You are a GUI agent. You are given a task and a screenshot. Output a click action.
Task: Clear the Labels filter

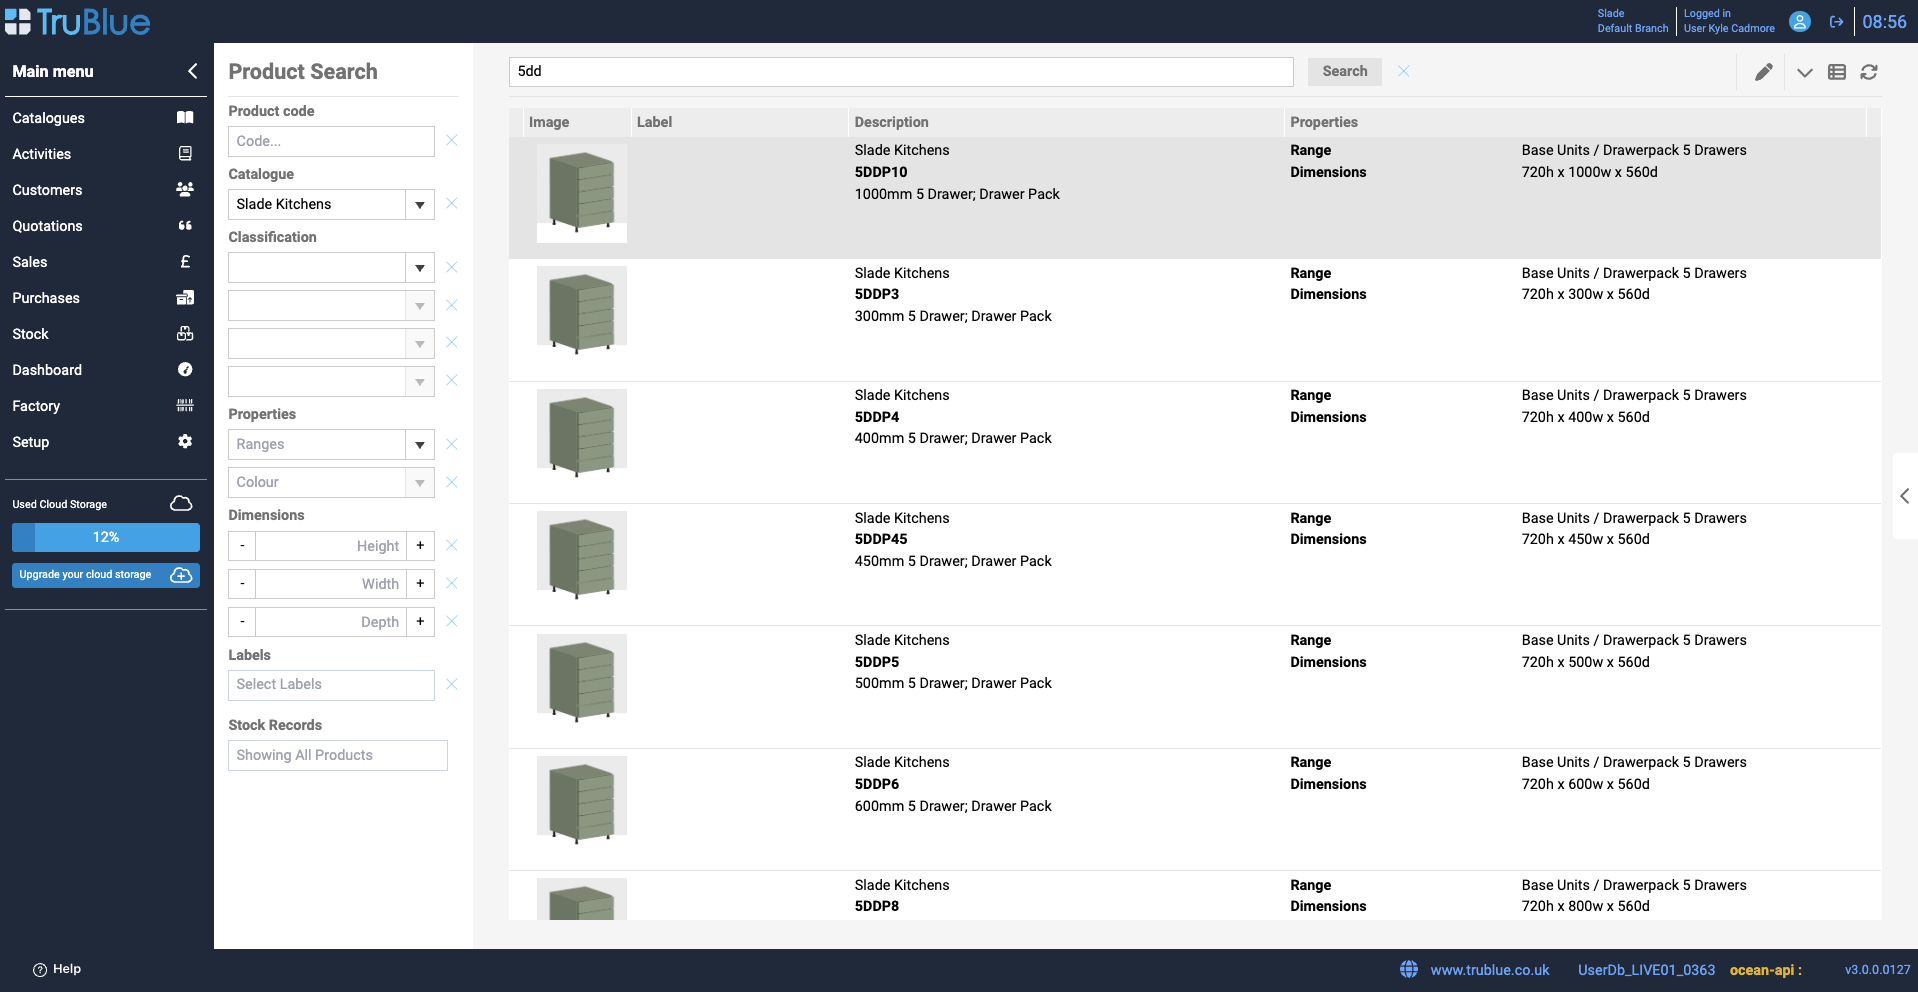(x=452, y=685)
